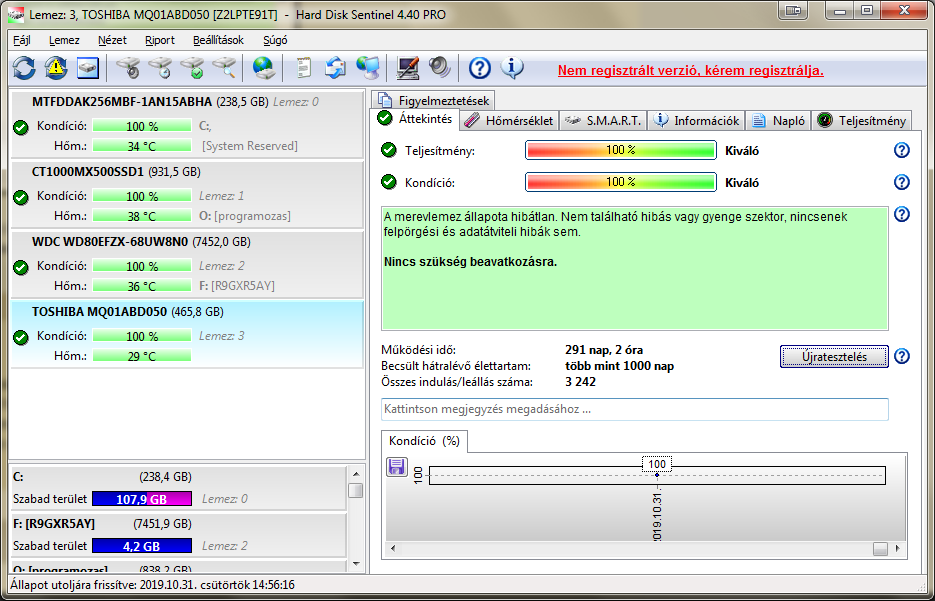935x601 pixels.
Task: Click the note input field Kattintson megjegyzés megadásához
Action: (634, 410)
